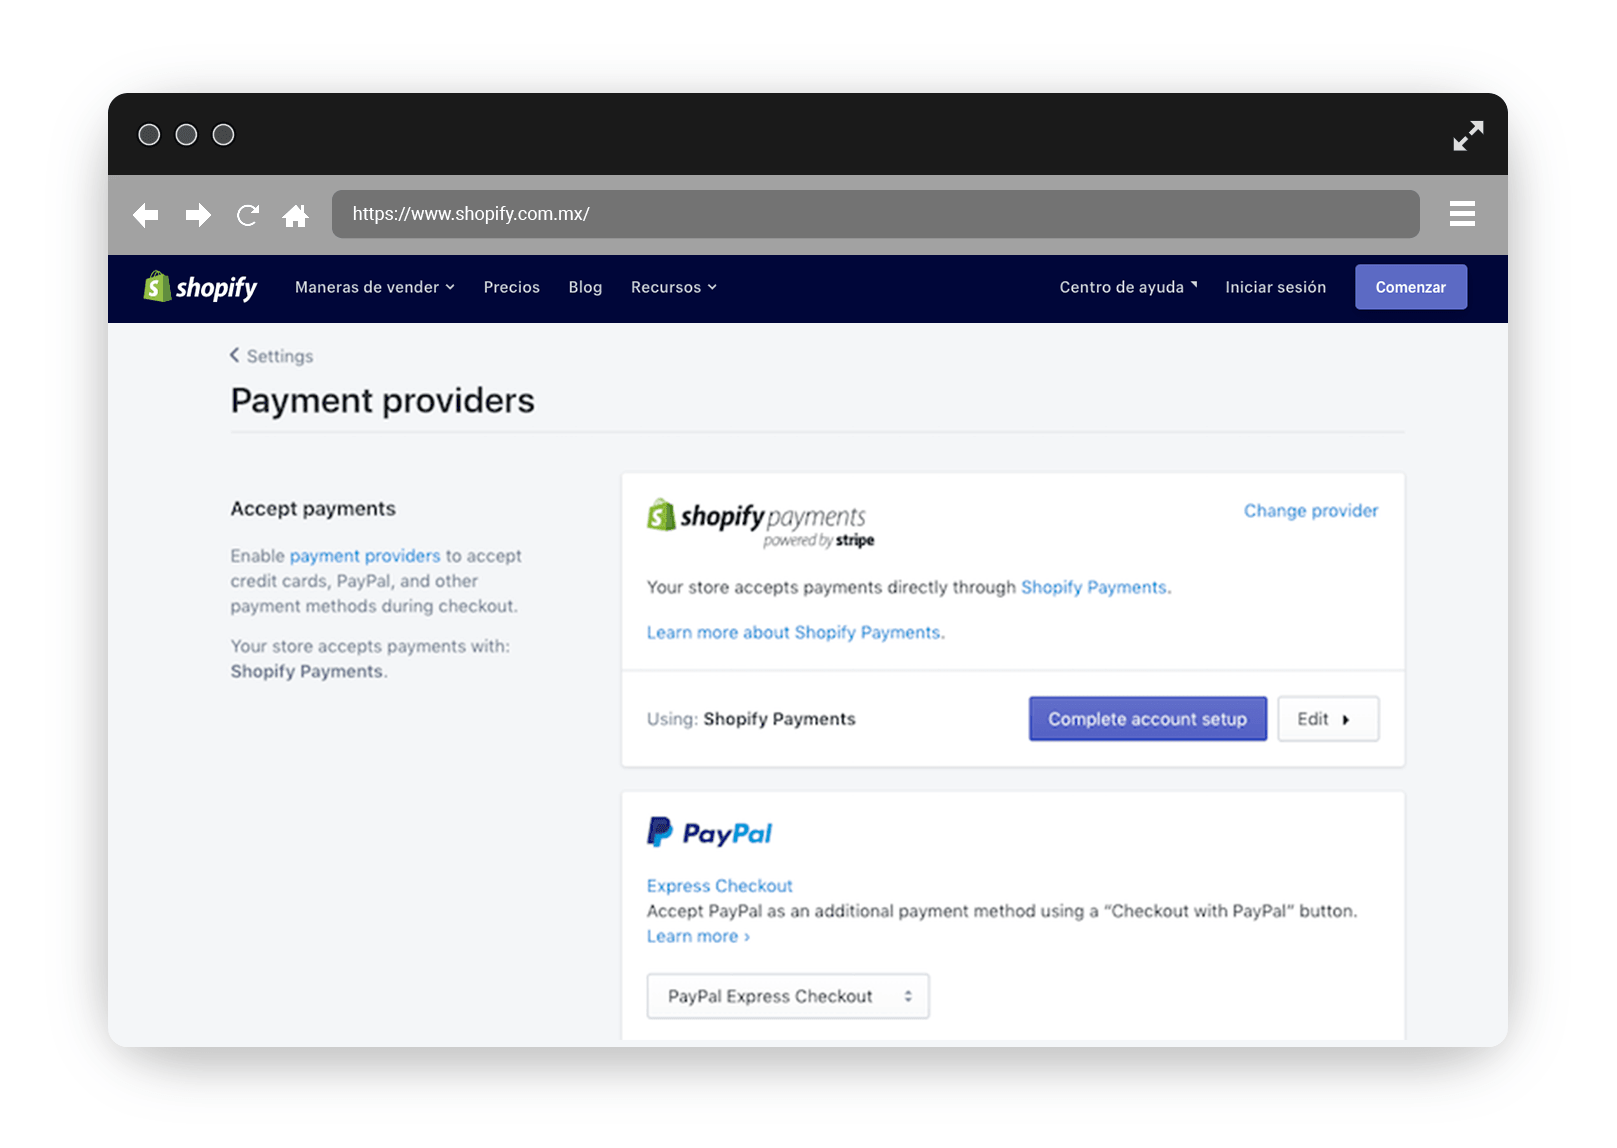This screenshot has height=1148, width=1617.
Task: Click the payment providers link
Action: tap(365, 556)
